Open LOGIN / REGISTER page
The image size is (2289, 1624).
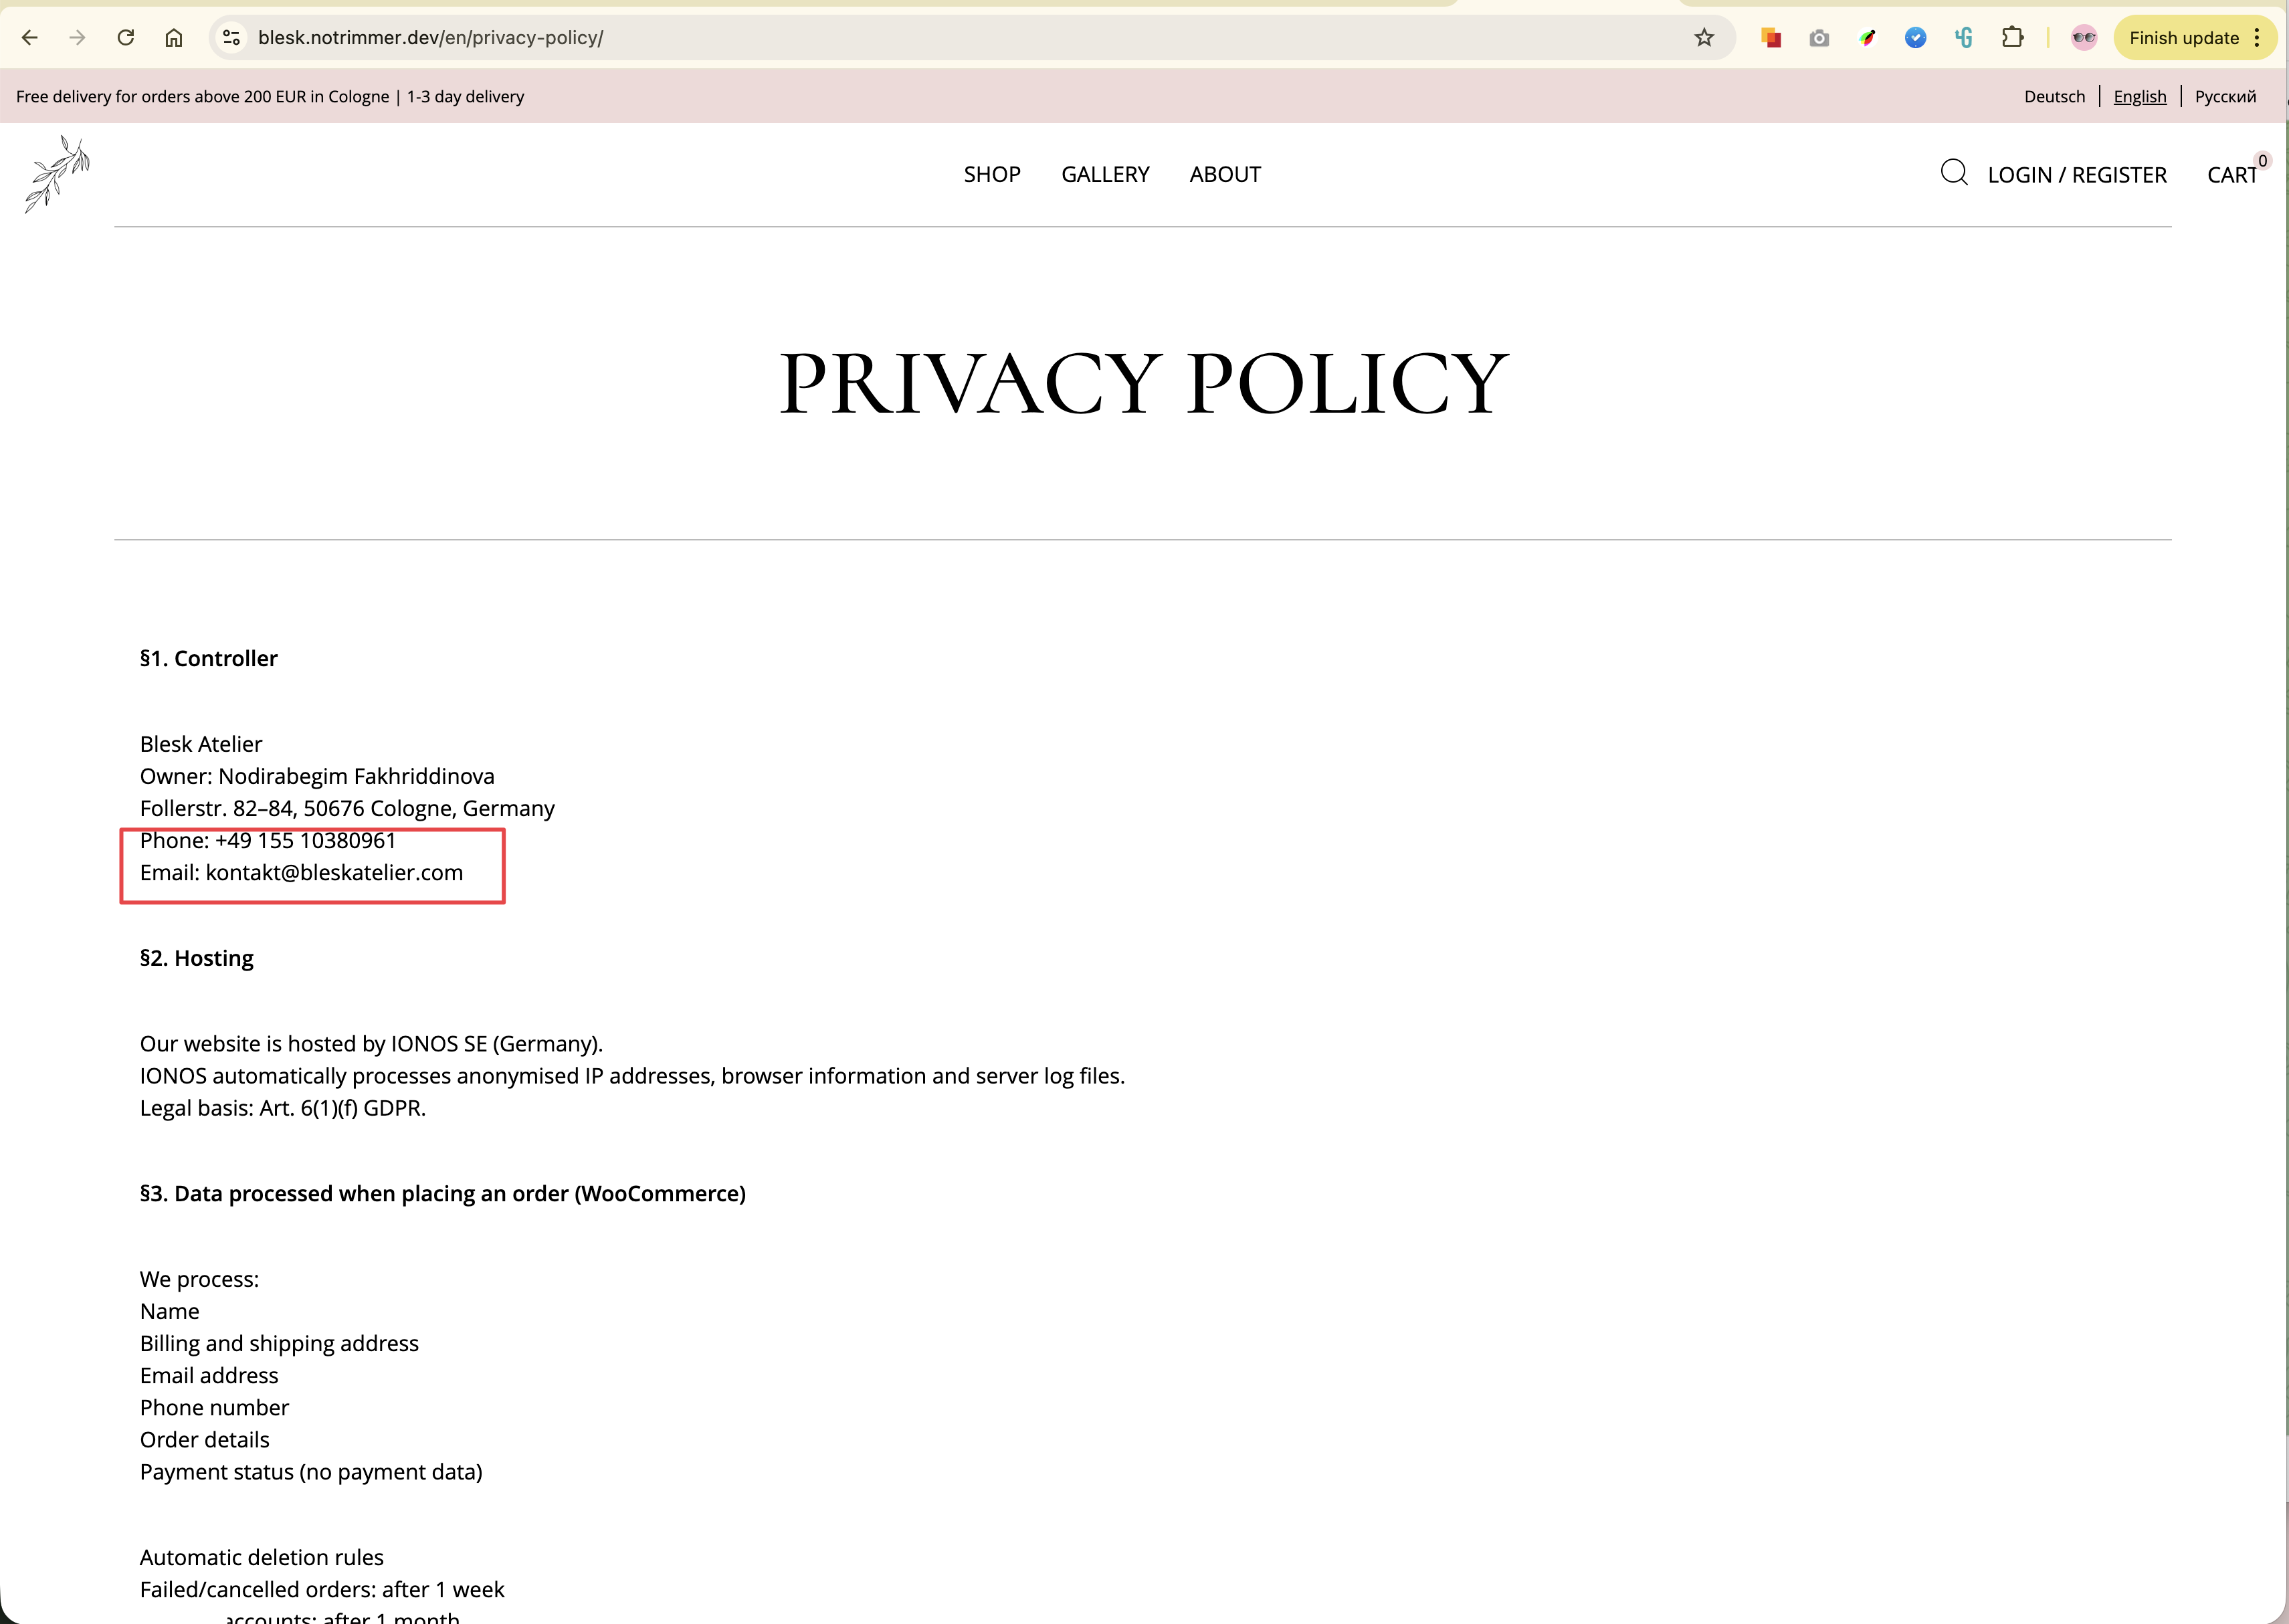click(2076, 175)
